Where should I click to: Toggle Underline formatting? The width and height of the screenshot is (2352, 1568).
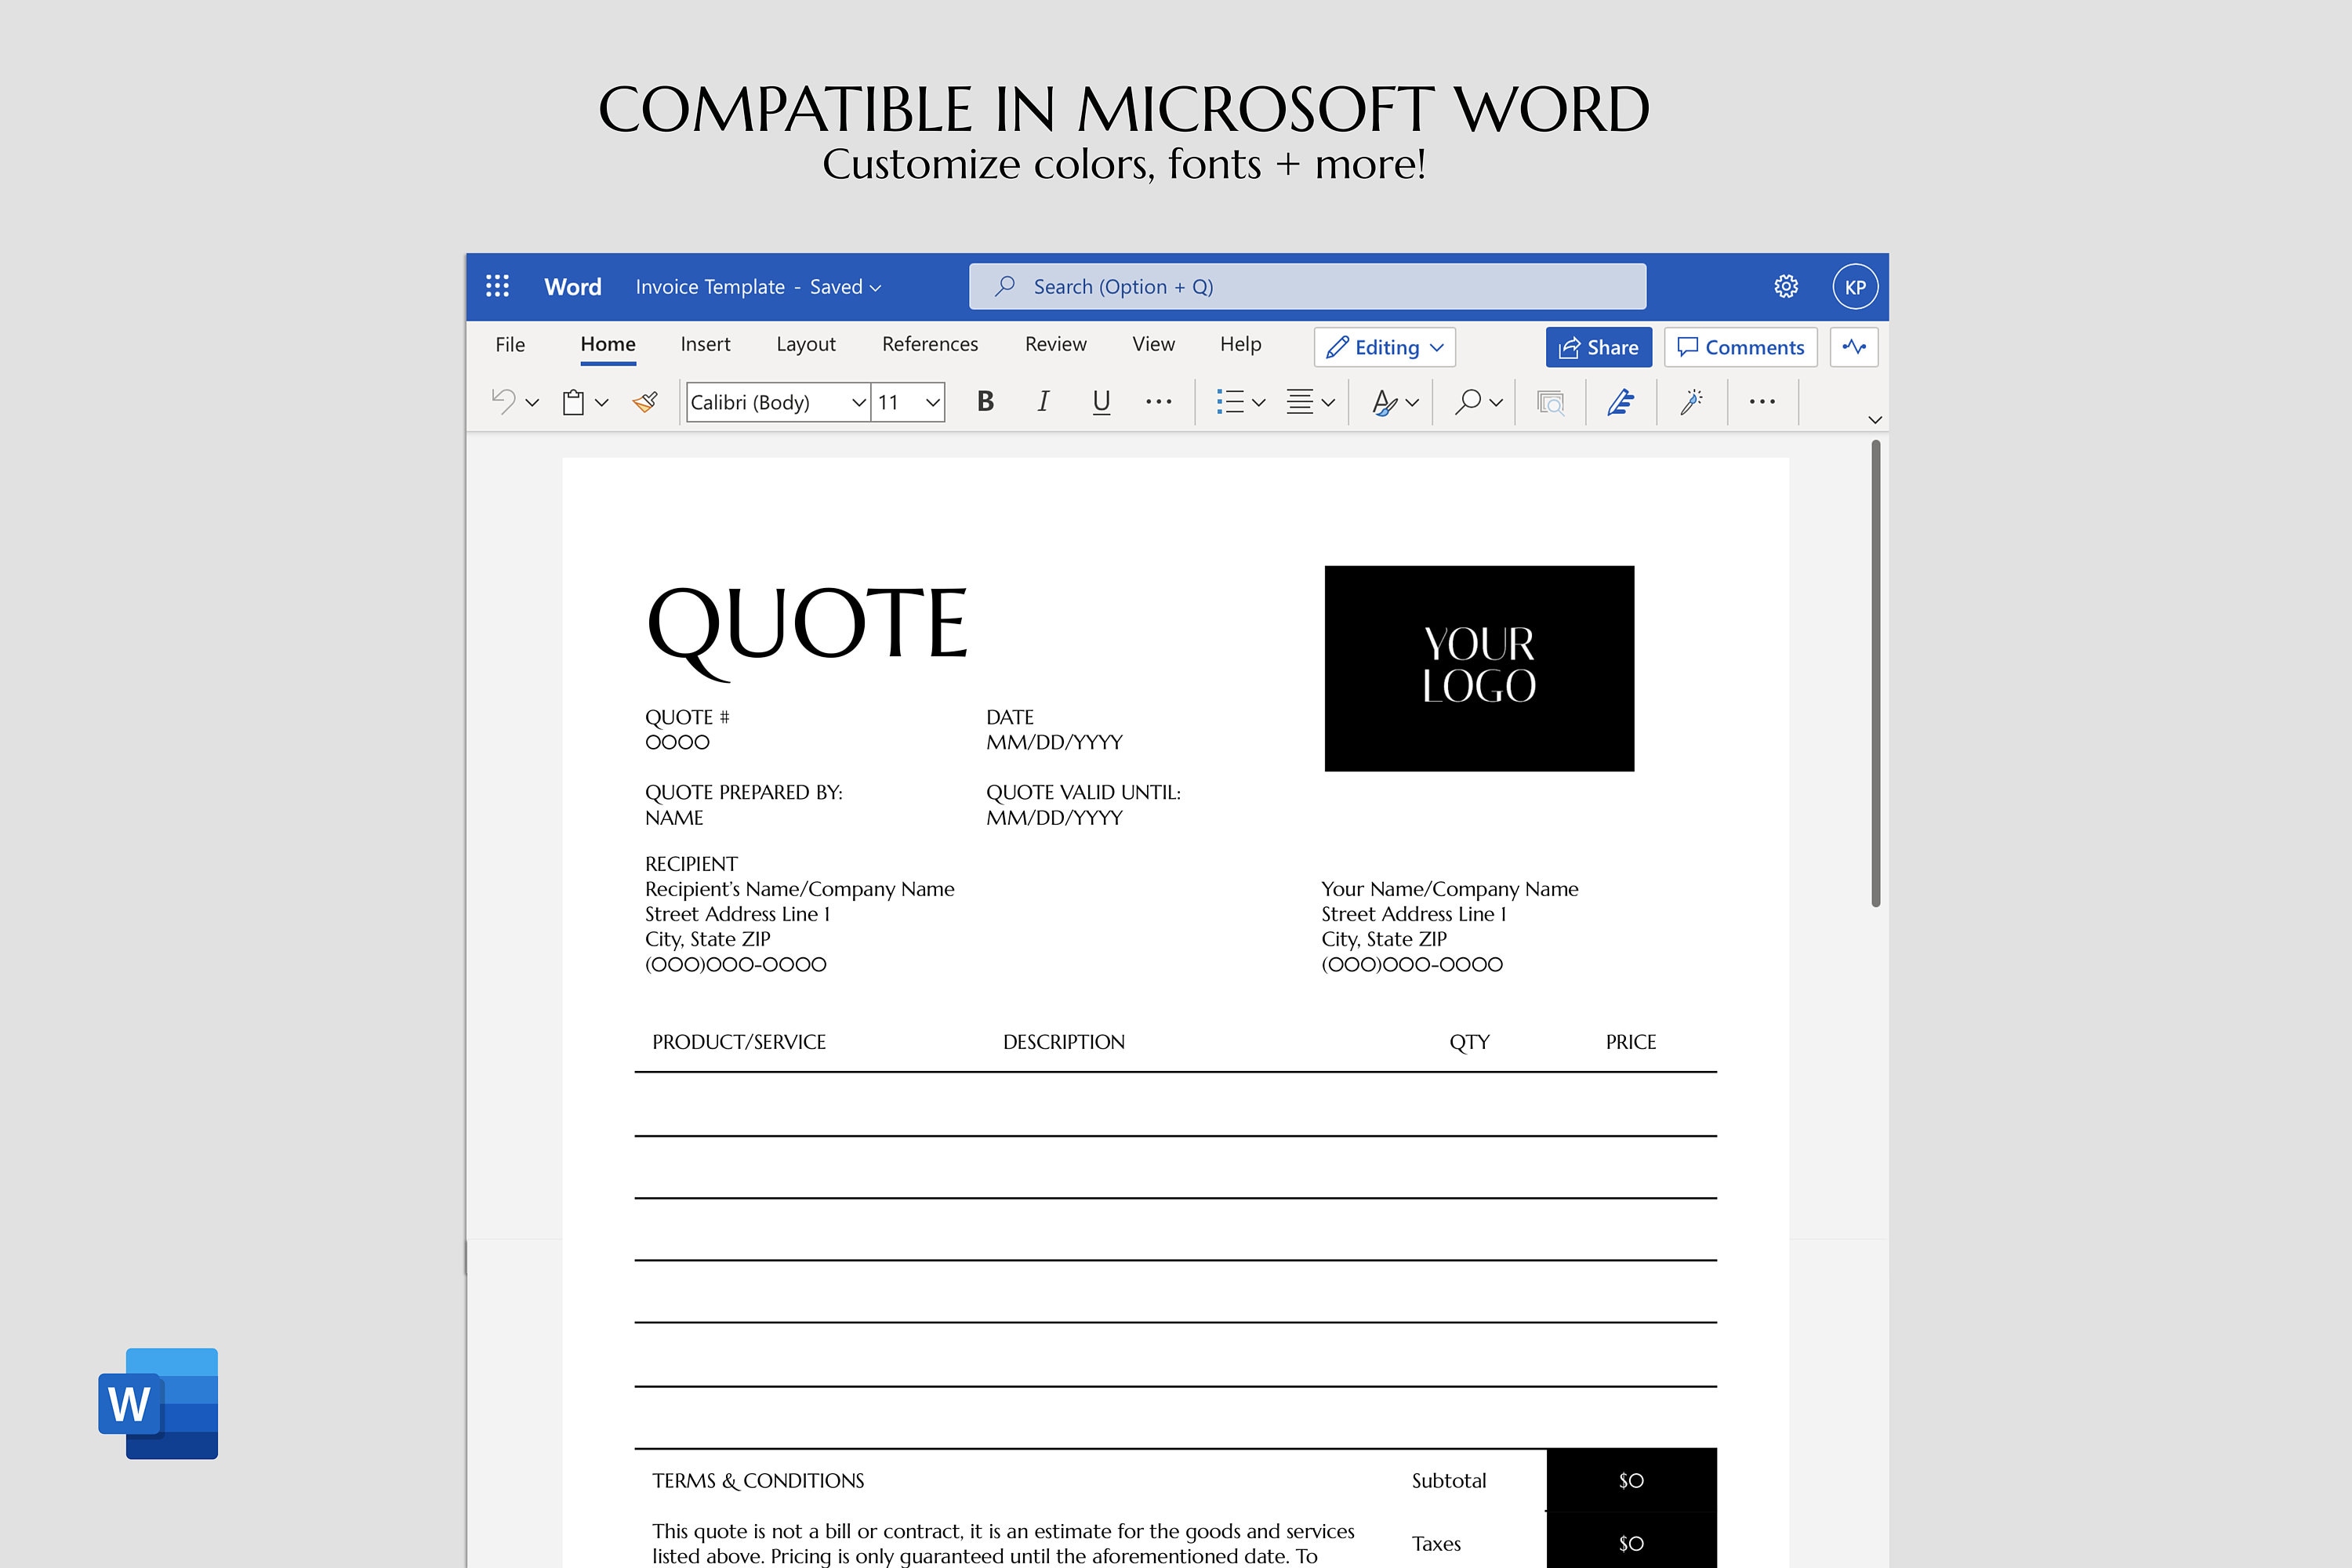pyautogui.click(x=1101, y=402)
